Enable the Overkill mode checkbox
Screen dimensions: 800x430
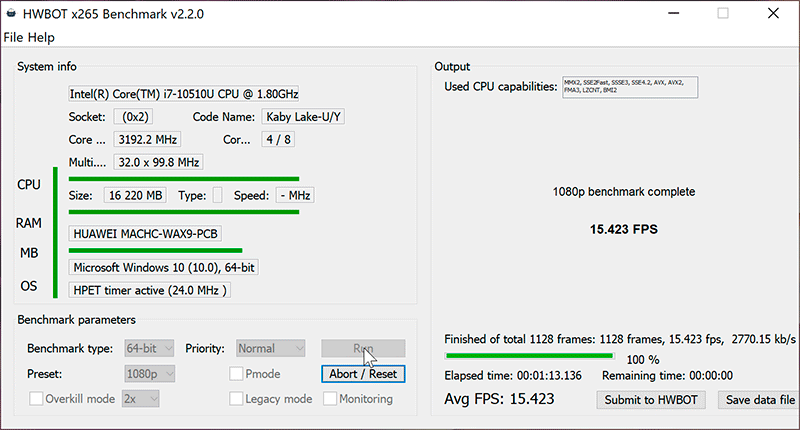pyautogui.click(x=36, y=399)
